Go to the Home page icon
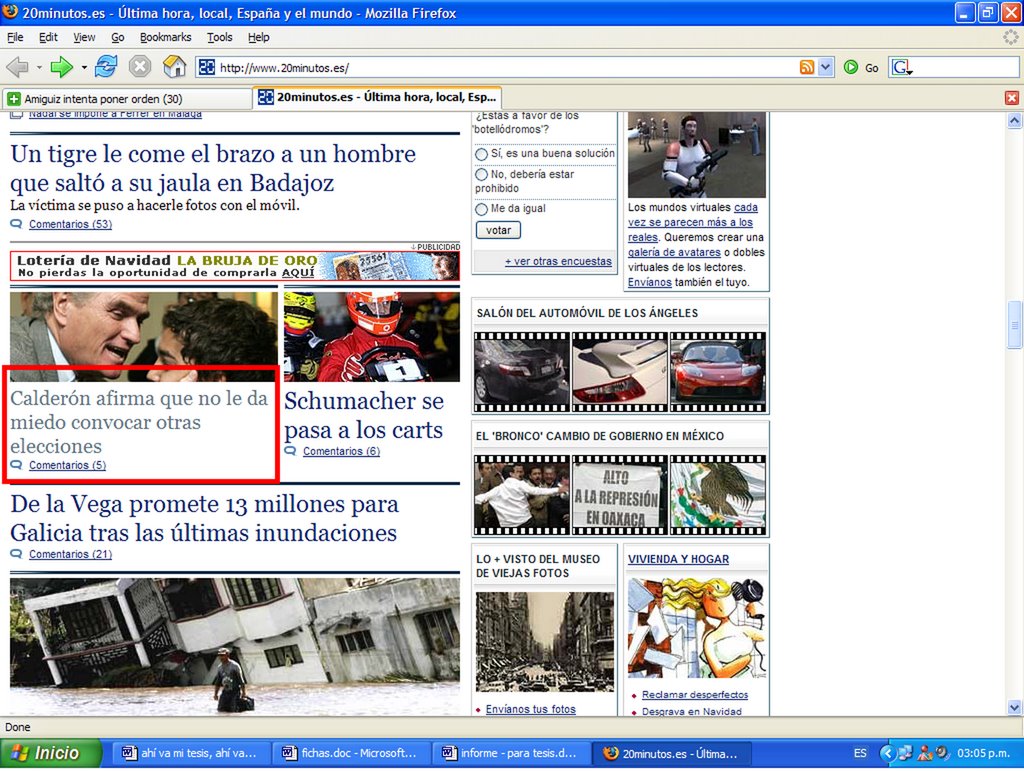The height and width of the screenshot is (771, 1024). click(x=174, y=67)
